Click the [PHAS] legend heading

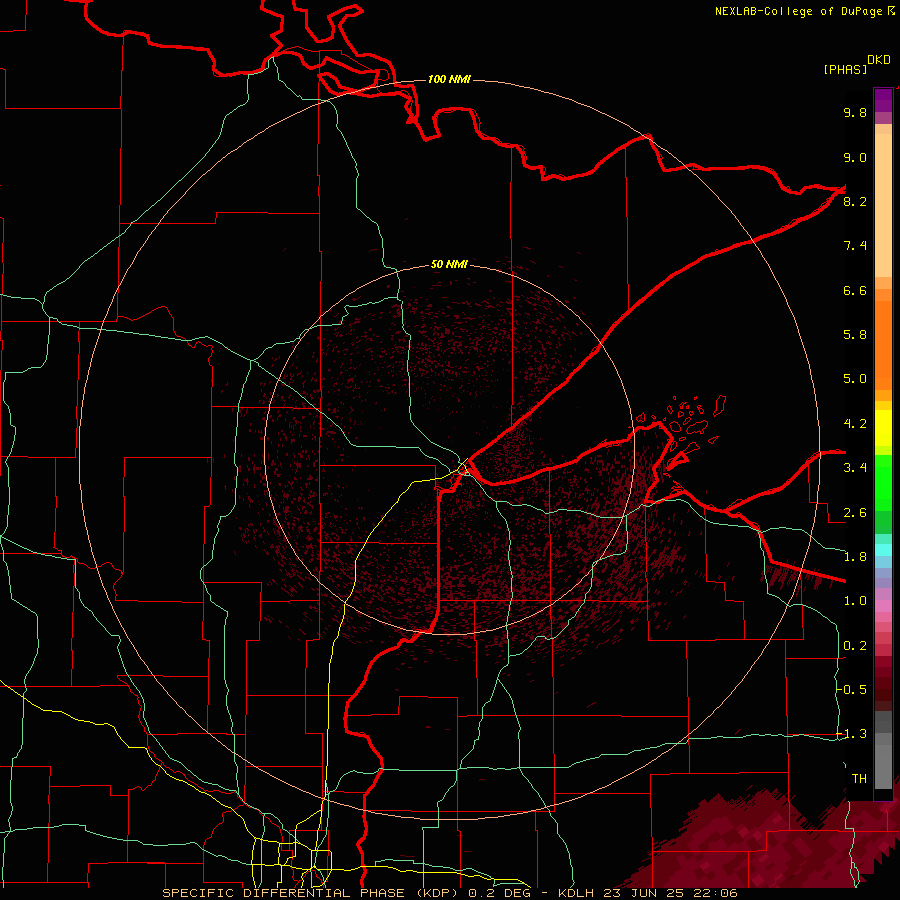[x=845, y=69]
